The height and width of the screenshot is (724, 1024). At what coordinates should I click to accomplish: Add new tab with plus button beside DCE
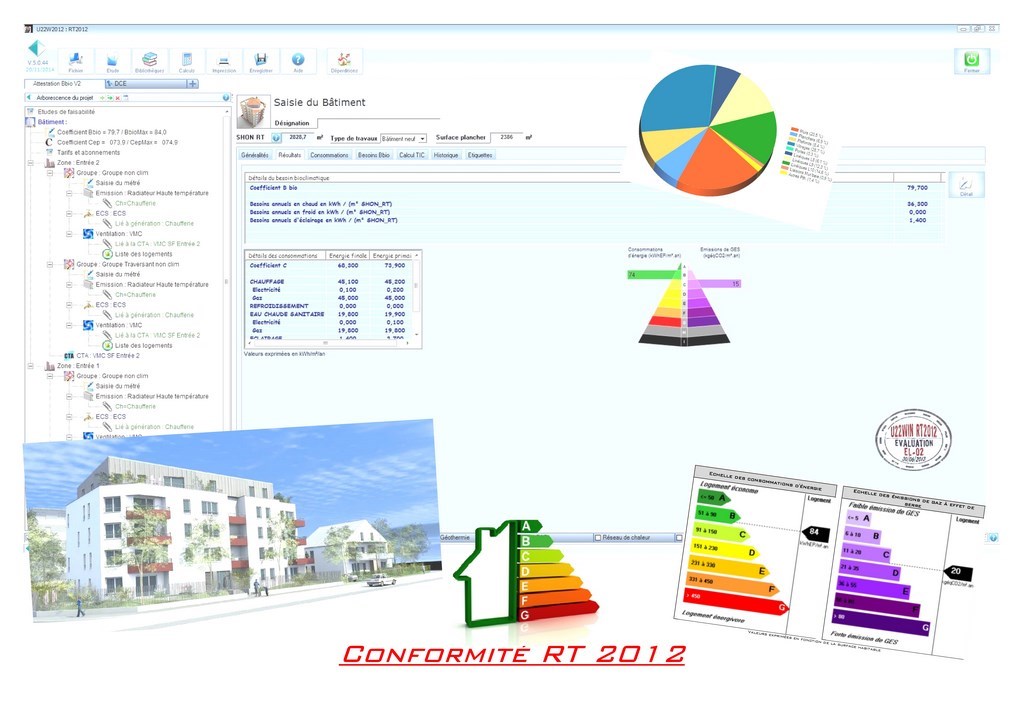pos(192,84)
